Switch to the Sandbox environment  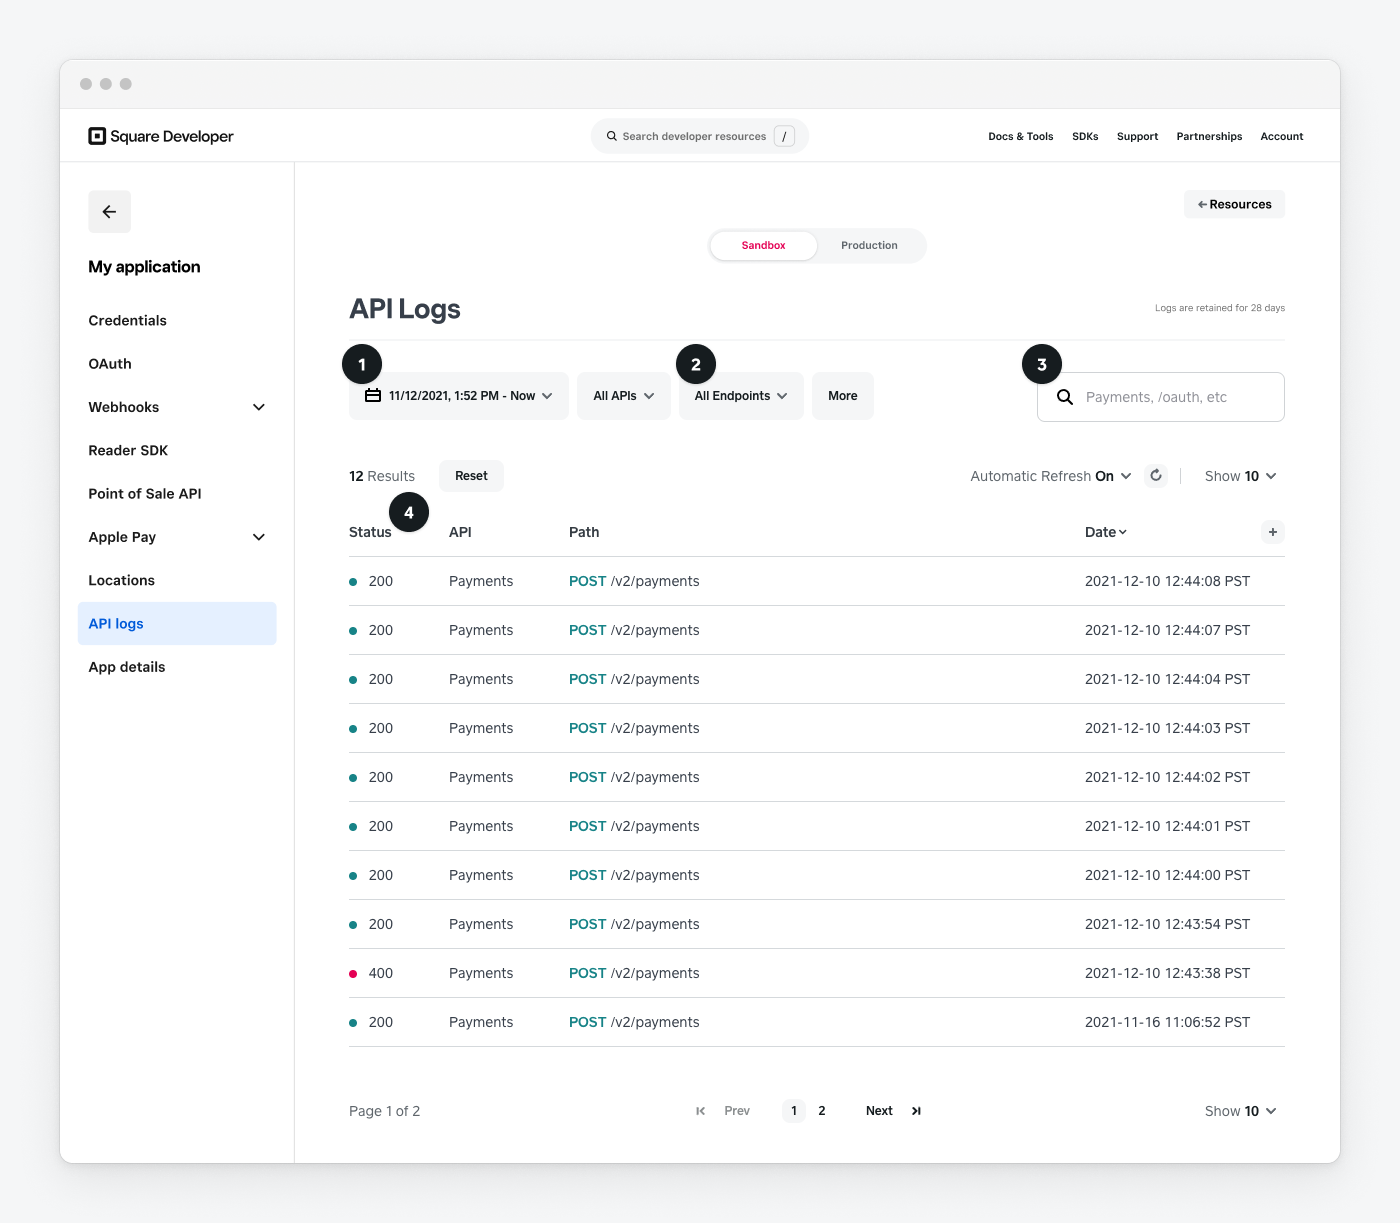(763, 246)
